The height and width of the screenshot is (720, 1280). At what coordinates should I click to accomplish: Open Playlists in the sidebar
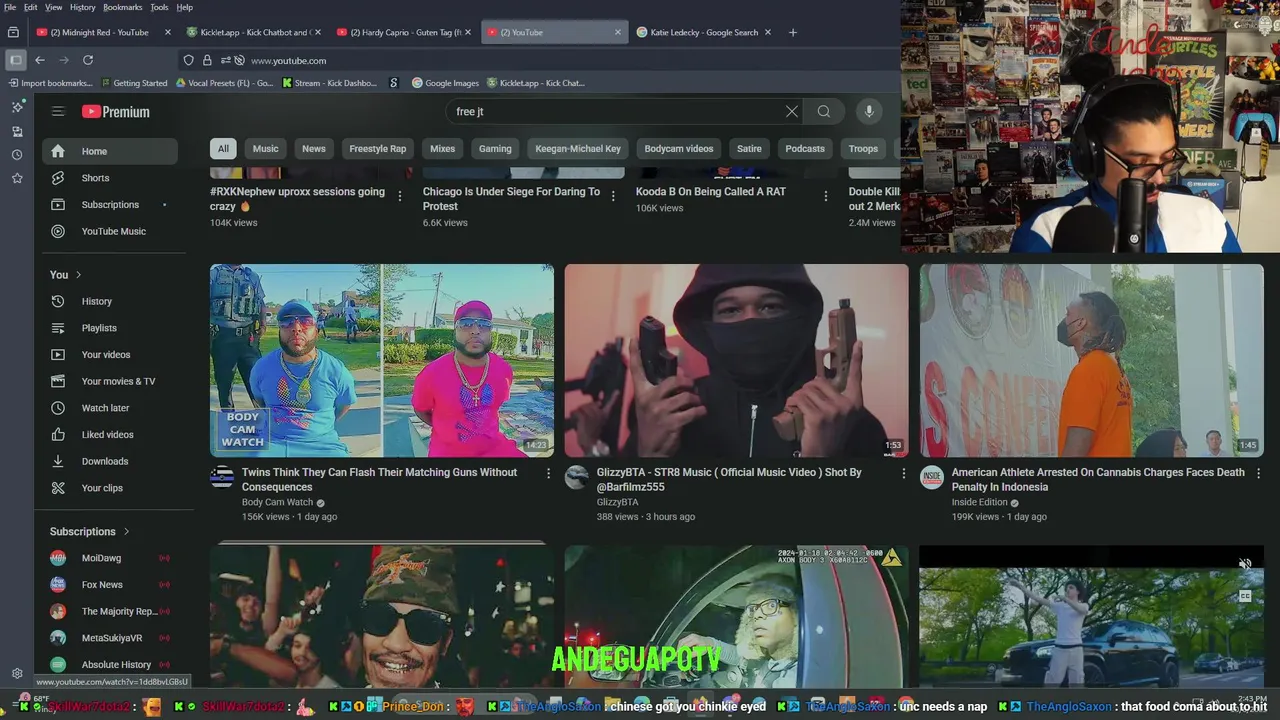(110, 328)
